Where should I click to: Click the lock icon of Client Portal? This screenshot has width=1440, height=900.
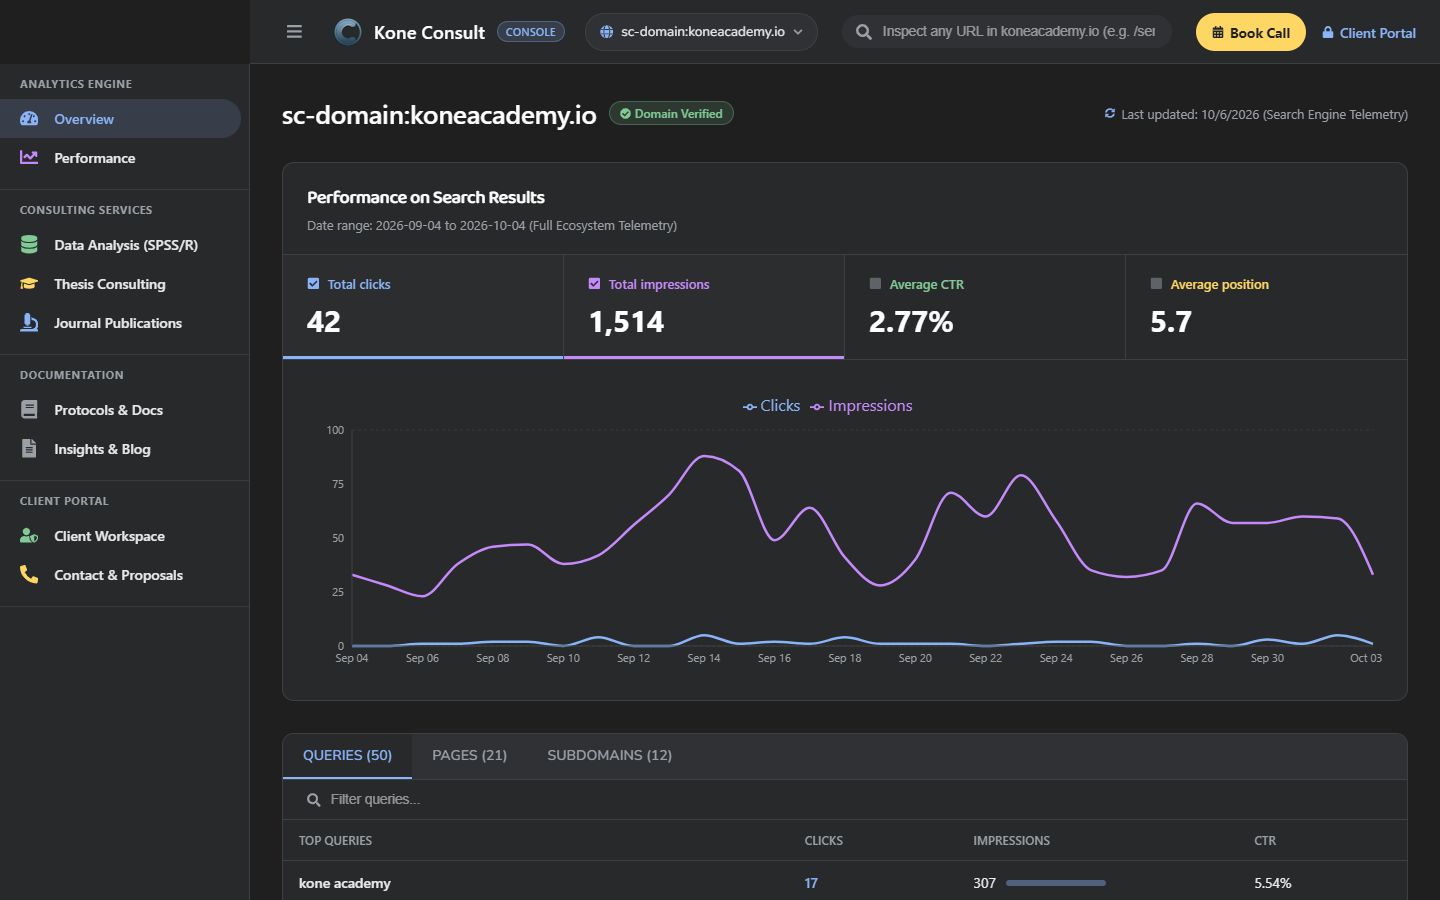1328,33
